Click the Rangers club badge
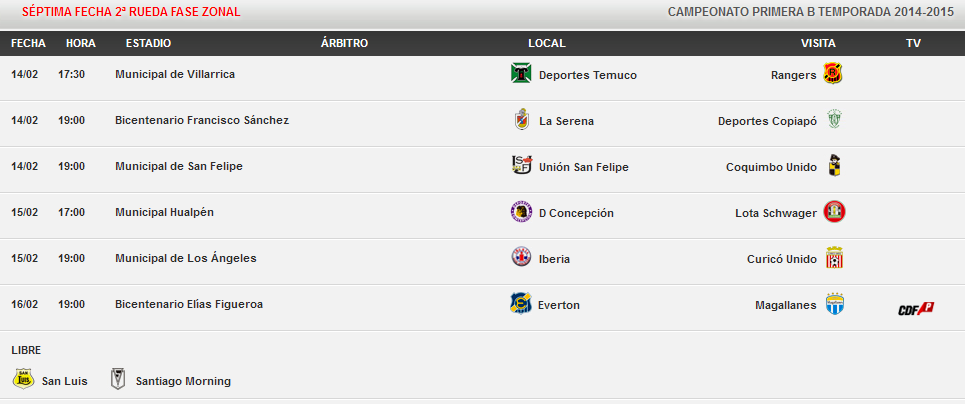Viewport: 965px width, 404px height. [833, 73]
